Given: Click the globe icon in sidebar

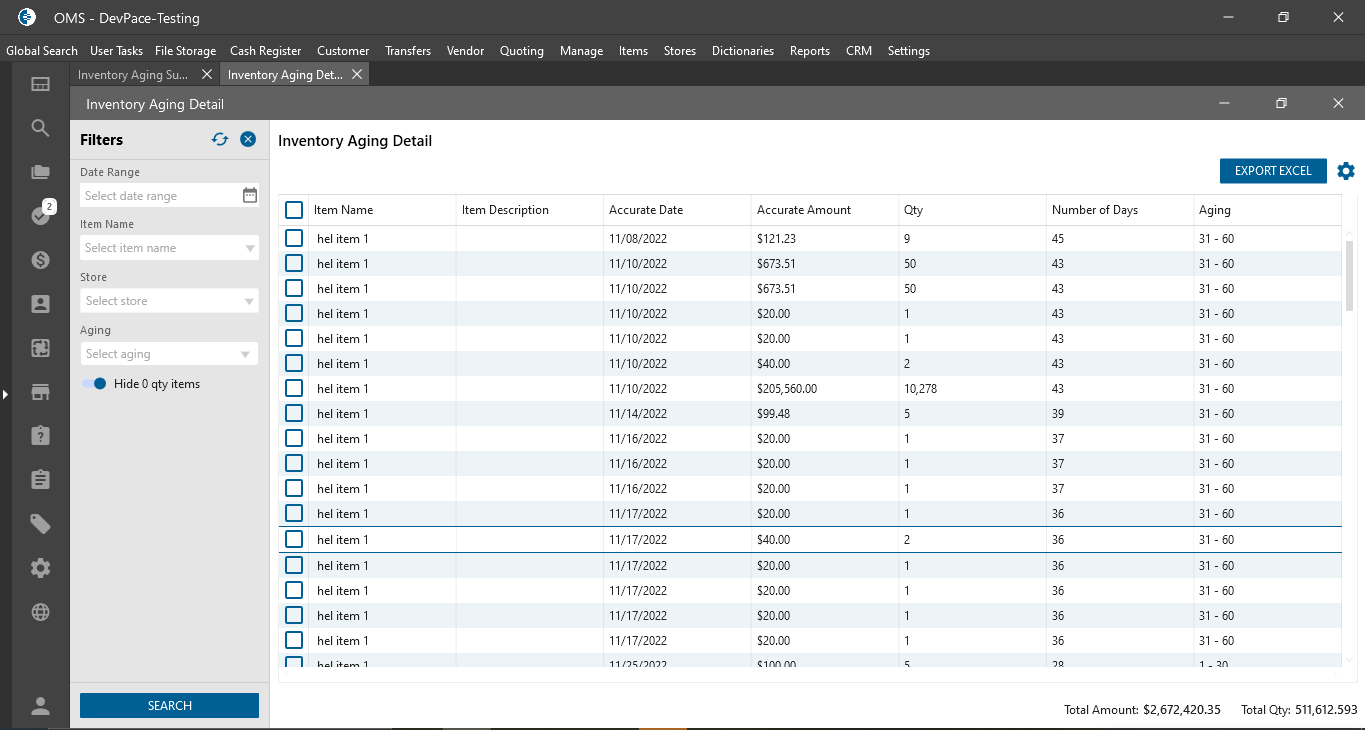Looking at the screenshot, I should coord(40,612).
